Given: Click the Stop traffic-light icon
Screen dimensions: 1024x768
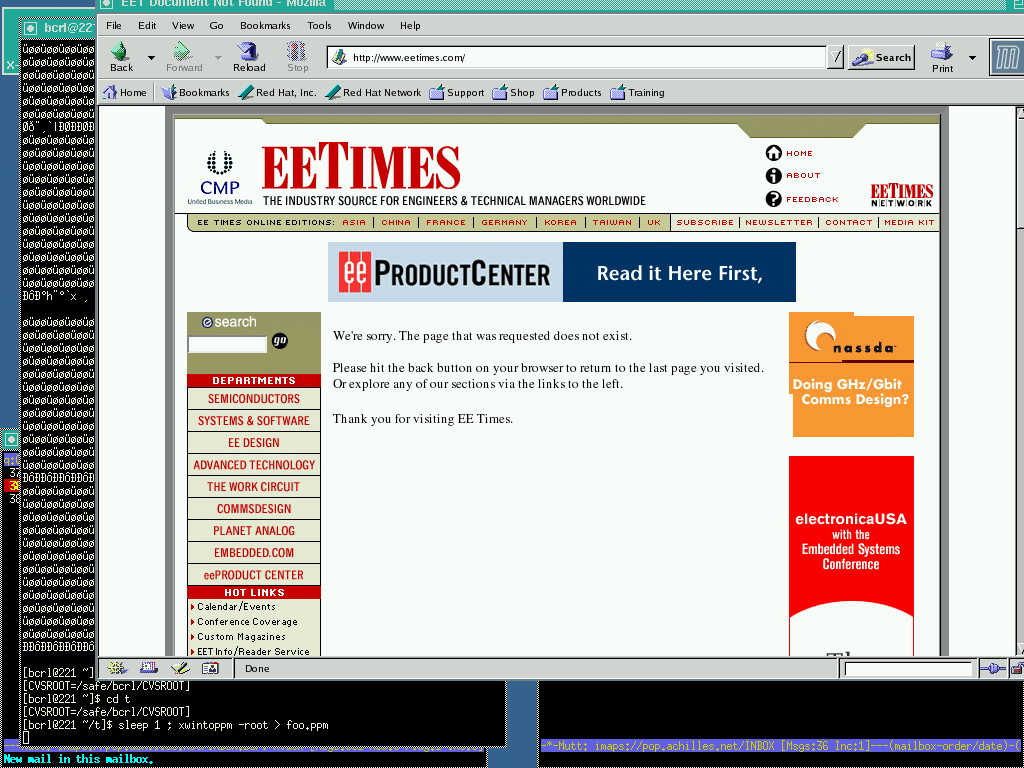Looking at the screenshot, I should click(297, 52).
